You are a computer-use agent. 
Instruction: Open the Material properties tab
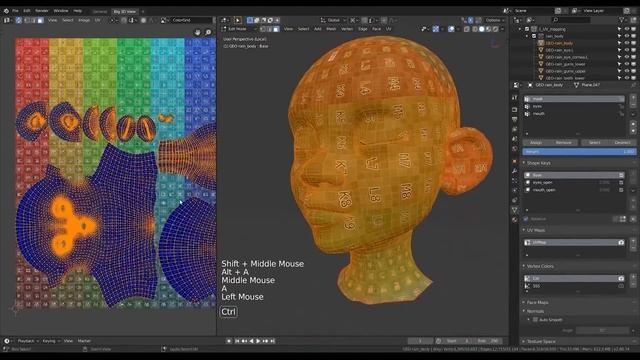(515, 220)
